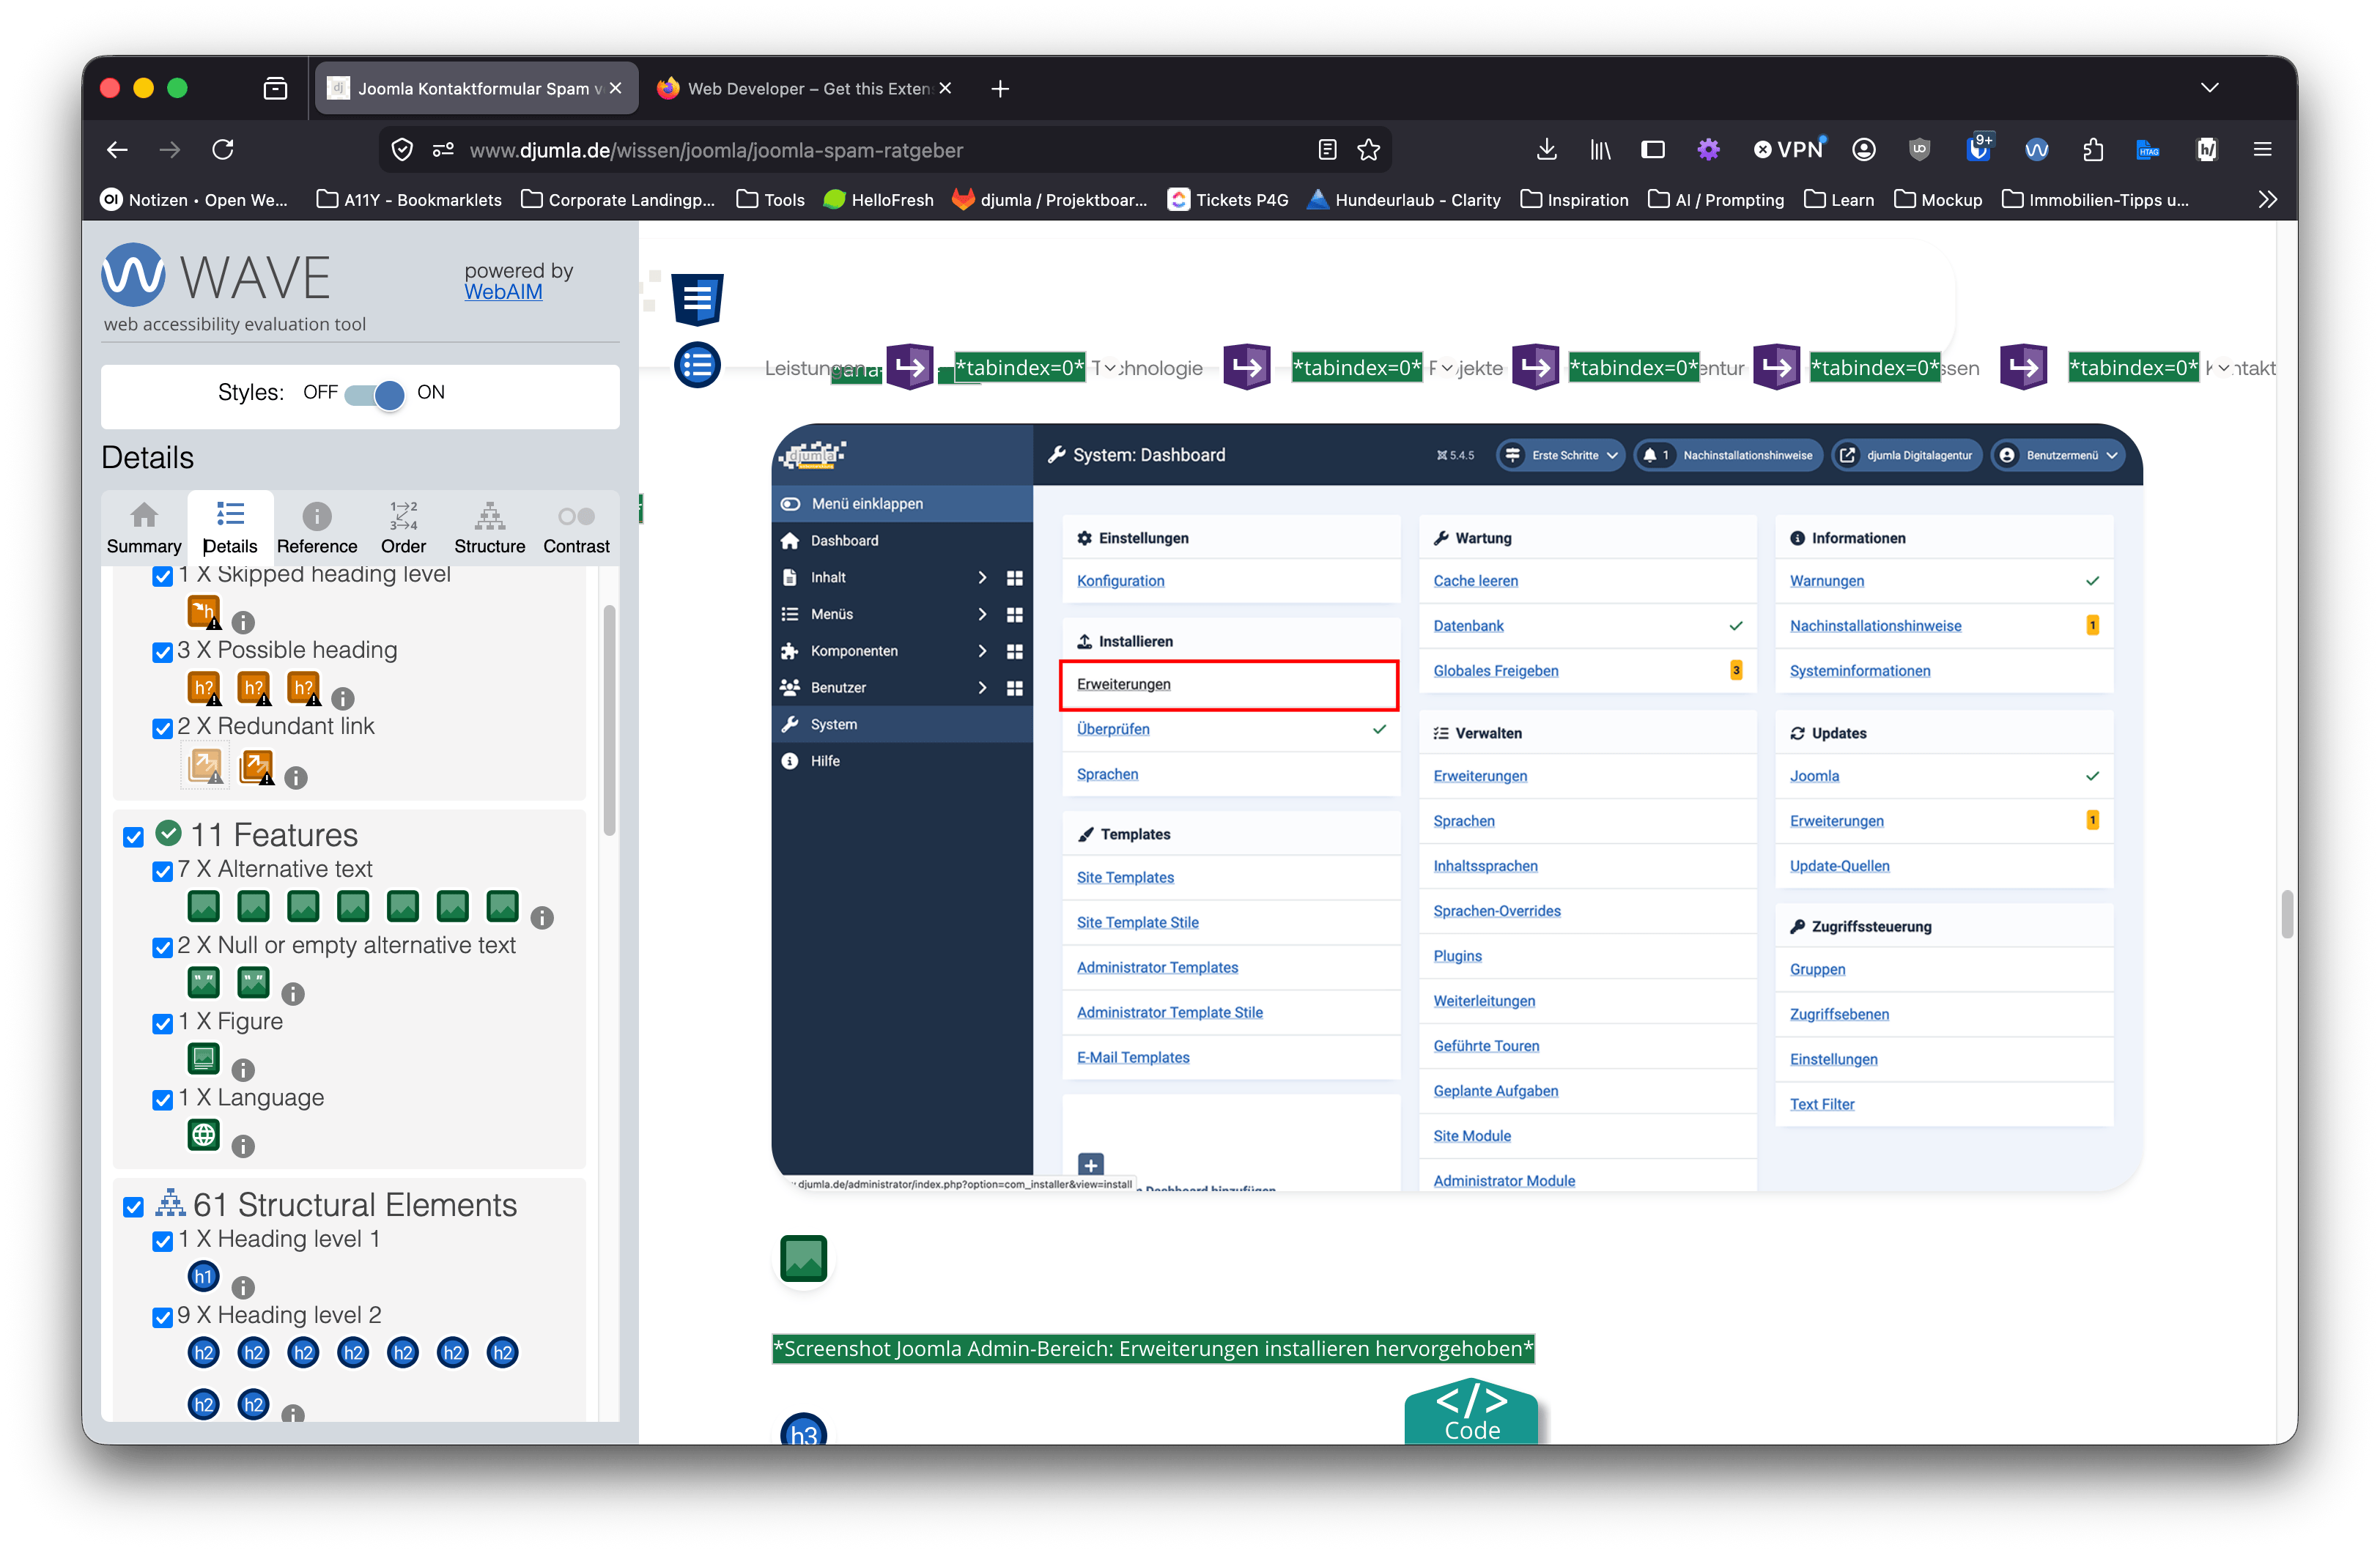Open a new browser tab
2380x1553 pixels.
coord(999,89)
